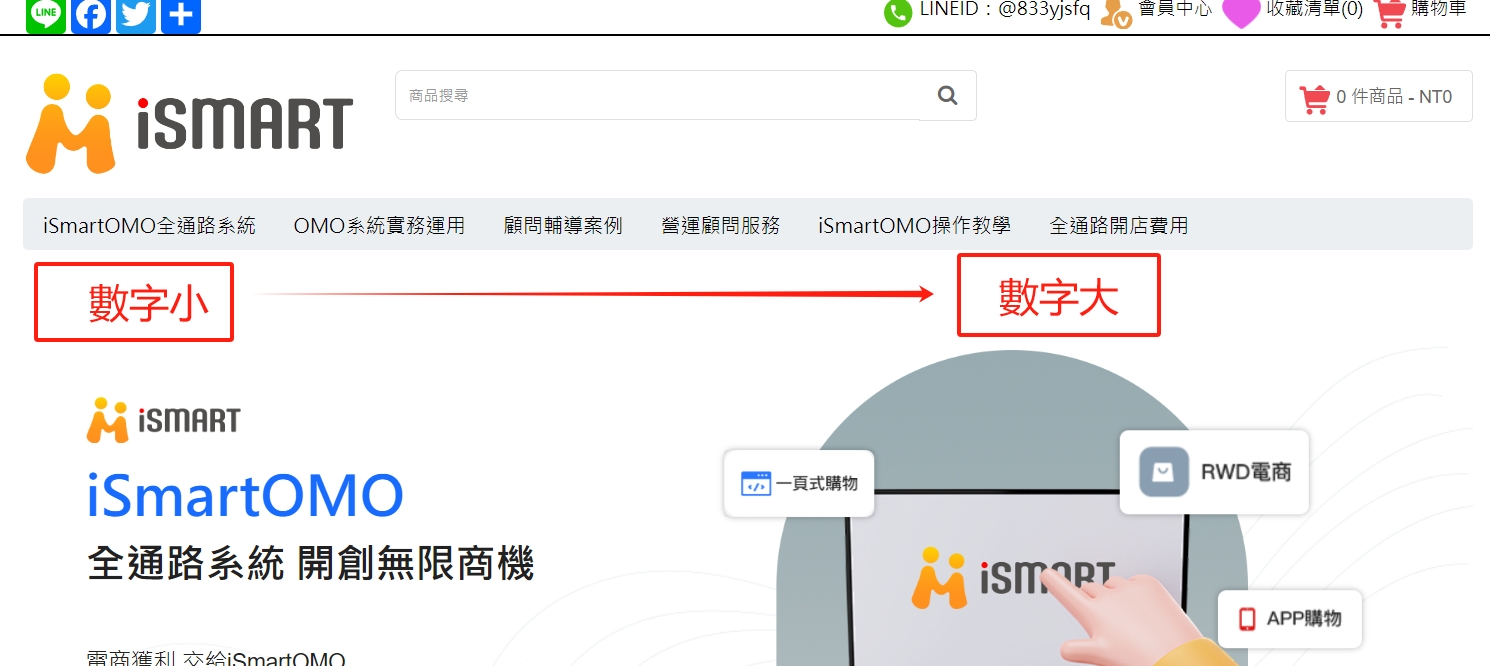Click the 一頁式購物 card in banner
Screen dimensions: 1490x666
(x=799, y=483)
